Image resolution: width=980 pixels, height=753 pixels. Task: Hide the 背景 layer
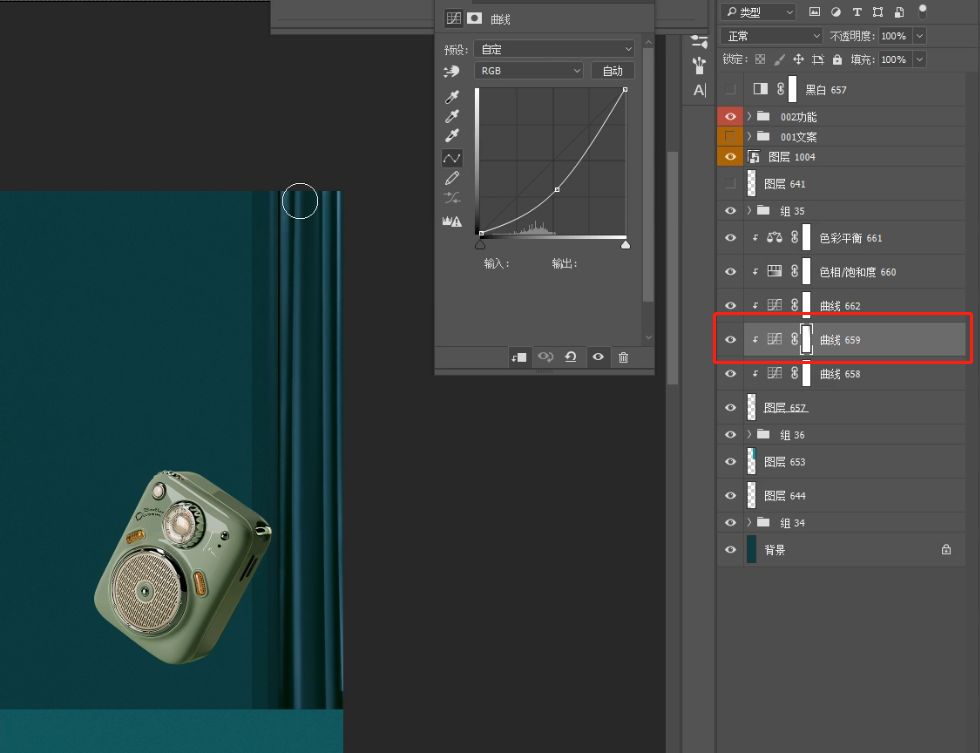point(730,550)
